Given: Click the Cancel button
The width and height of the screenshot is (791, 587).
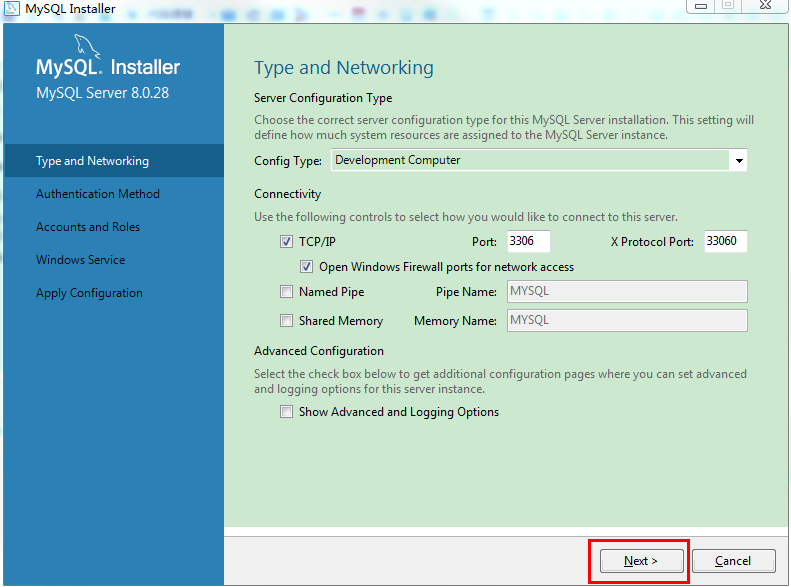Looking at the screenshot, I should (x=733, y=561).
